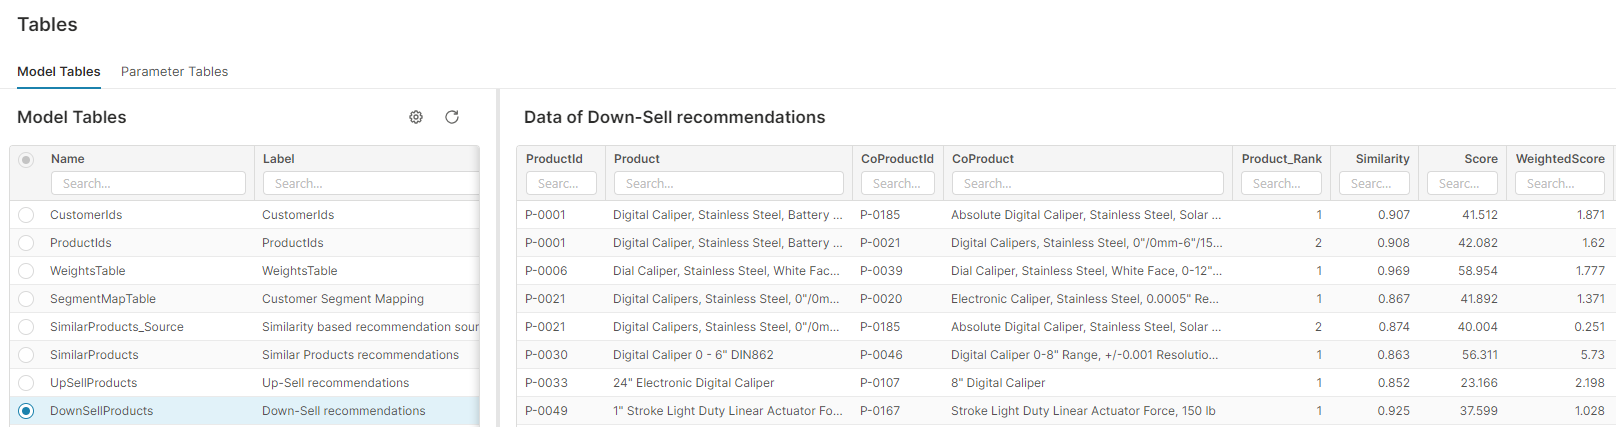Pick the WeightsTable radio button
The image size is (1616, 427).
click(26, 271)
